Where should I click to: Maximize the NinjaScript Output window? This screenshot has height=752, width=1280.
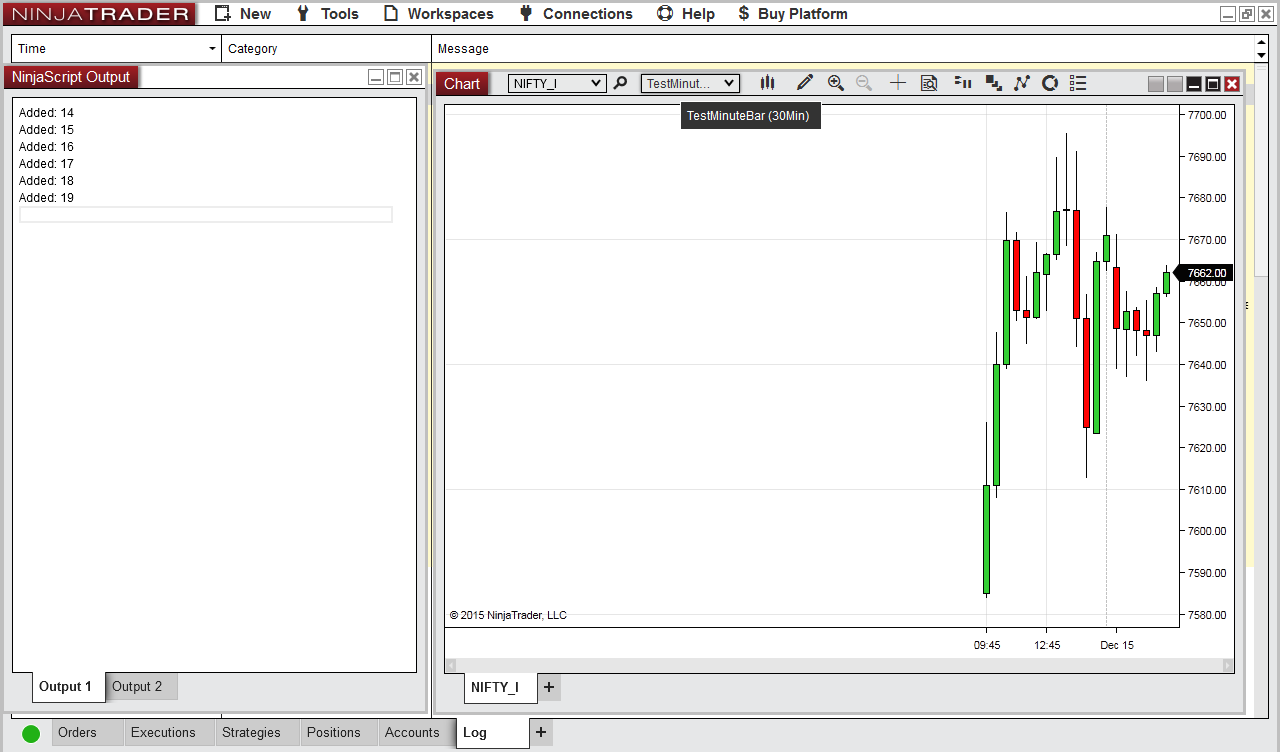pyautogui.click(x=395, y=77)
